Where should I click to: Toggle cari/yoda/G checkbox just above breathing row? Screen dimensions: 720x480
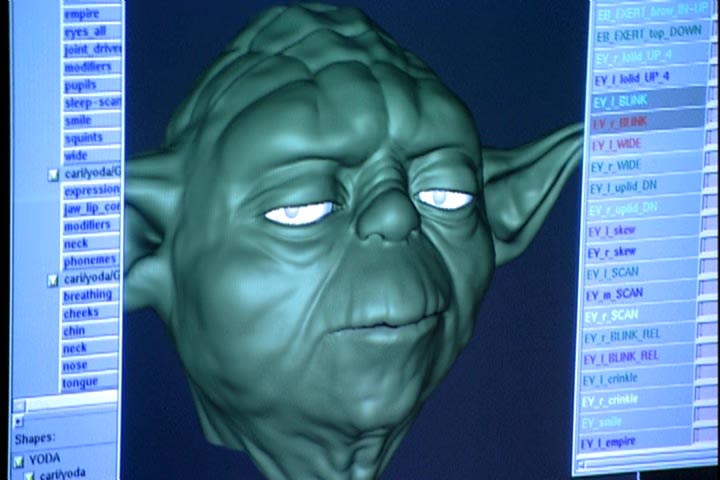click(x=53, y=280)
